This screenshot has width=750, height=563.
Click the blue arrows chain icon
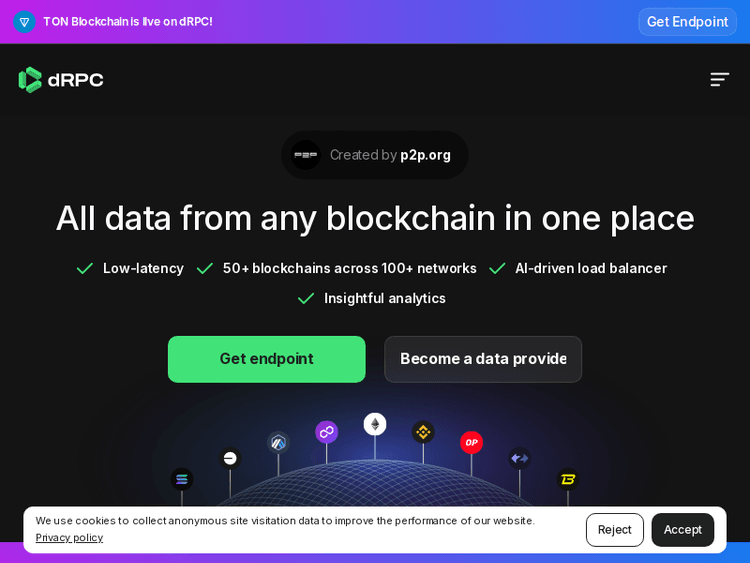[519, 458]
